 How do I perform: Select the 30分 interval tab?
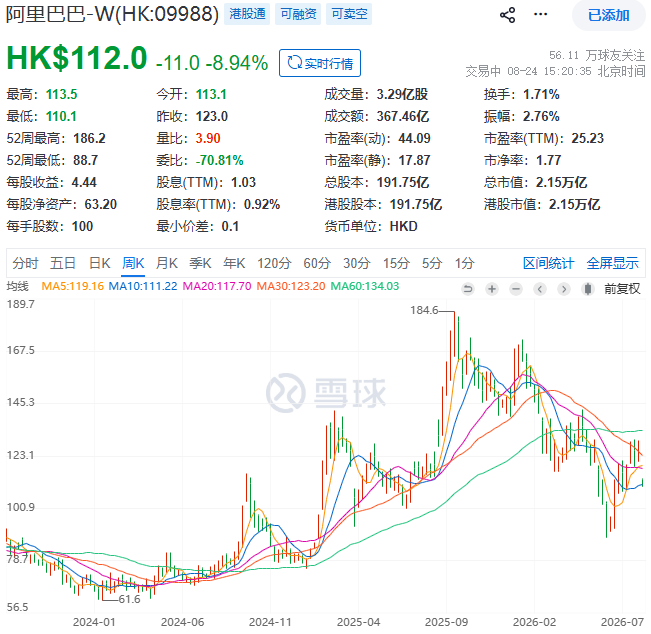click(x=357, y=263)
